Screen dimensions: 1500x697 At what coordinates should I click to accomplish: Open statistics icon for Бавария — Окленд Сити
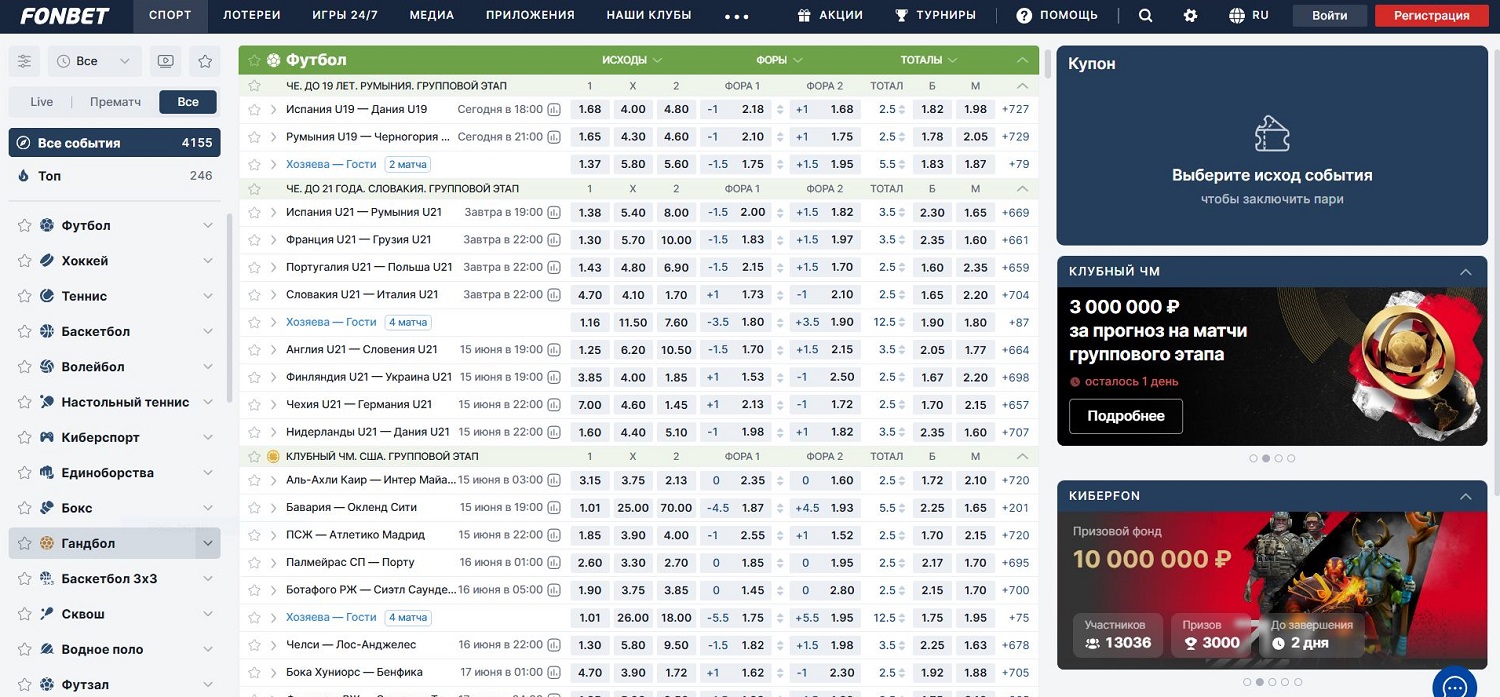554,508
